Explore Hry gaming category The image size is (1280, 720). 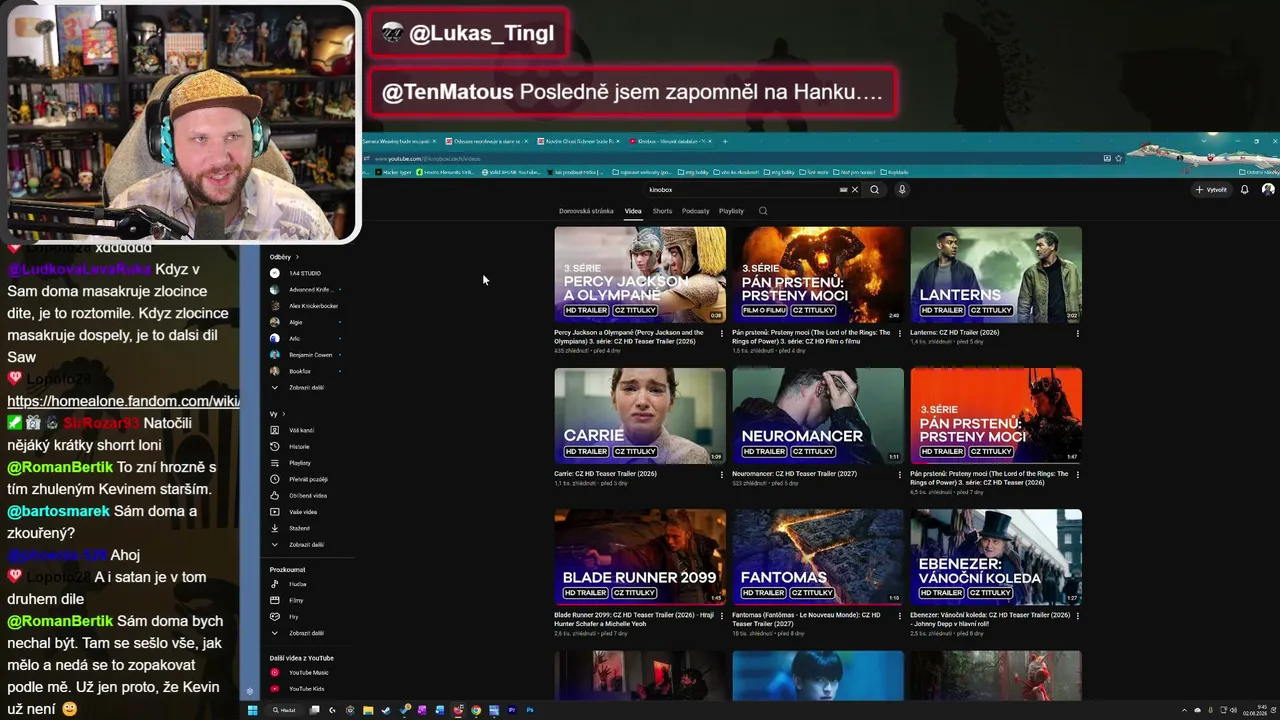click(293, 617)
